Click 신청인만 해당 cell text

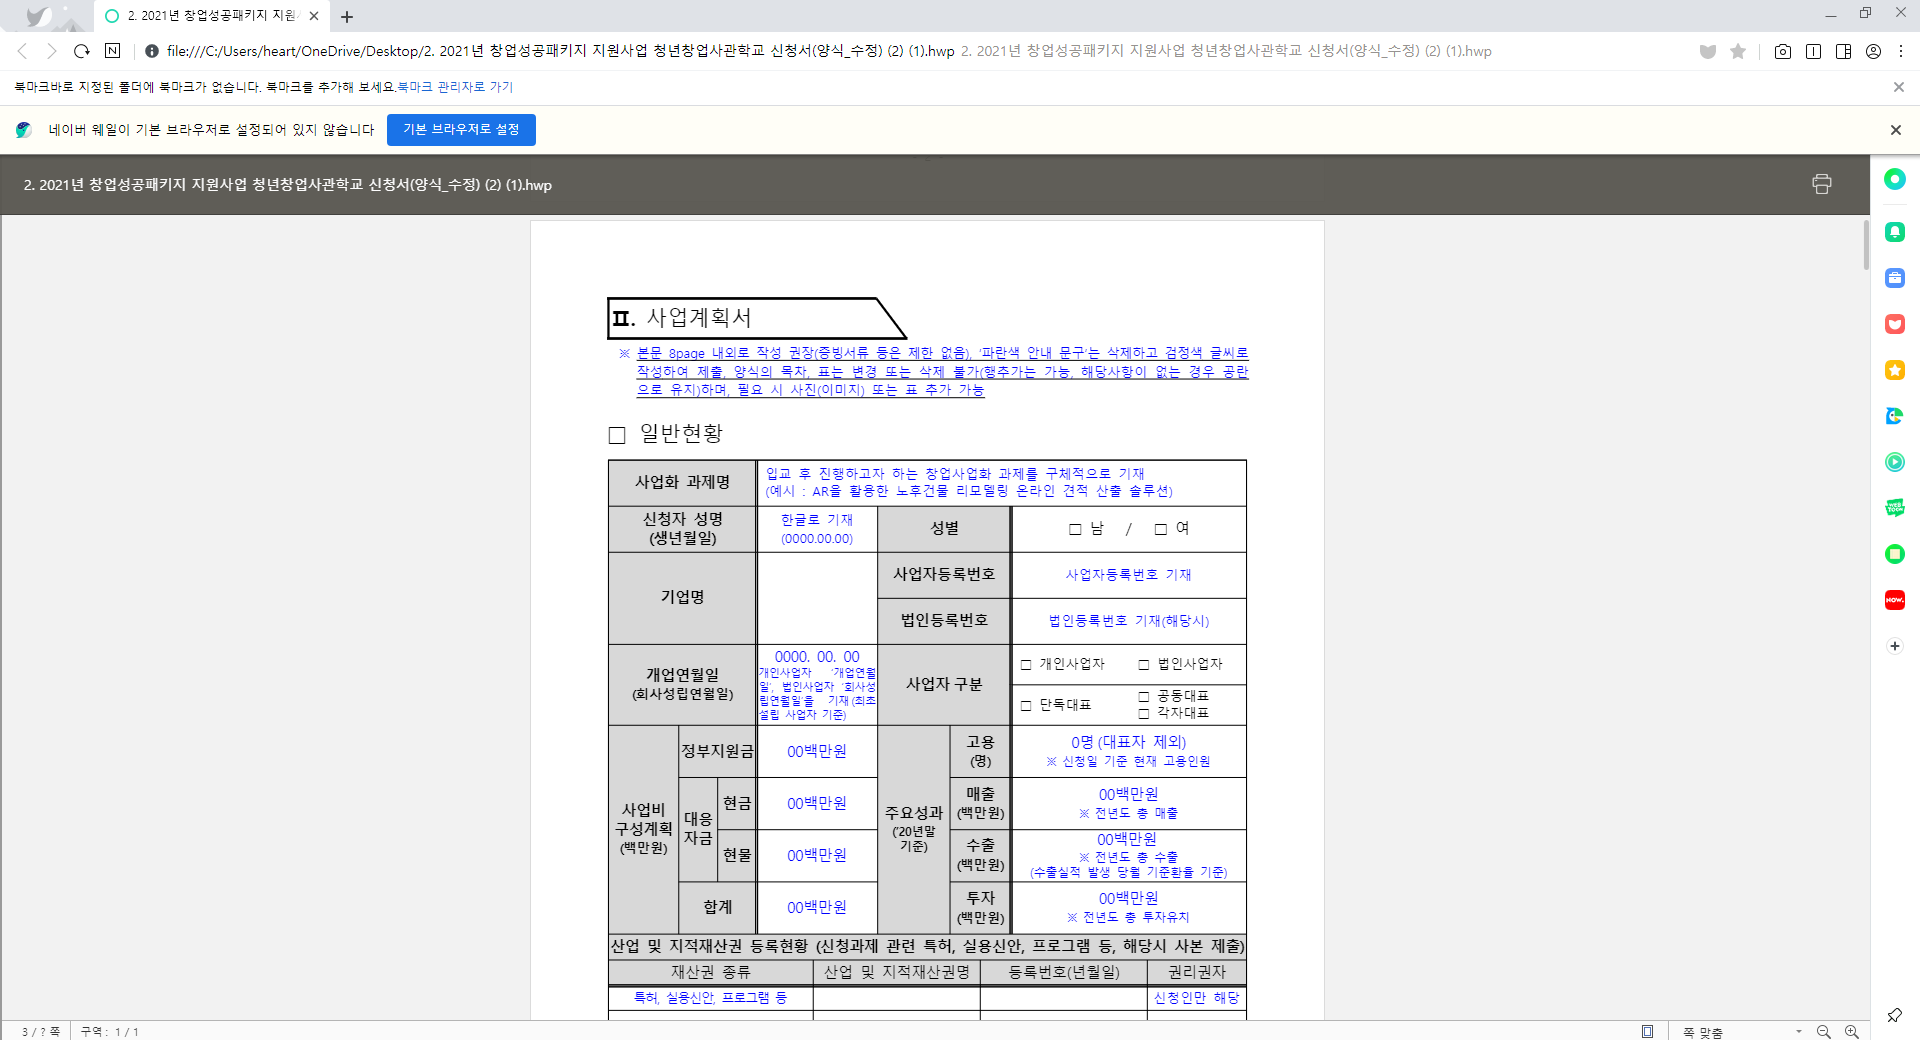(x=1197, y=998)
